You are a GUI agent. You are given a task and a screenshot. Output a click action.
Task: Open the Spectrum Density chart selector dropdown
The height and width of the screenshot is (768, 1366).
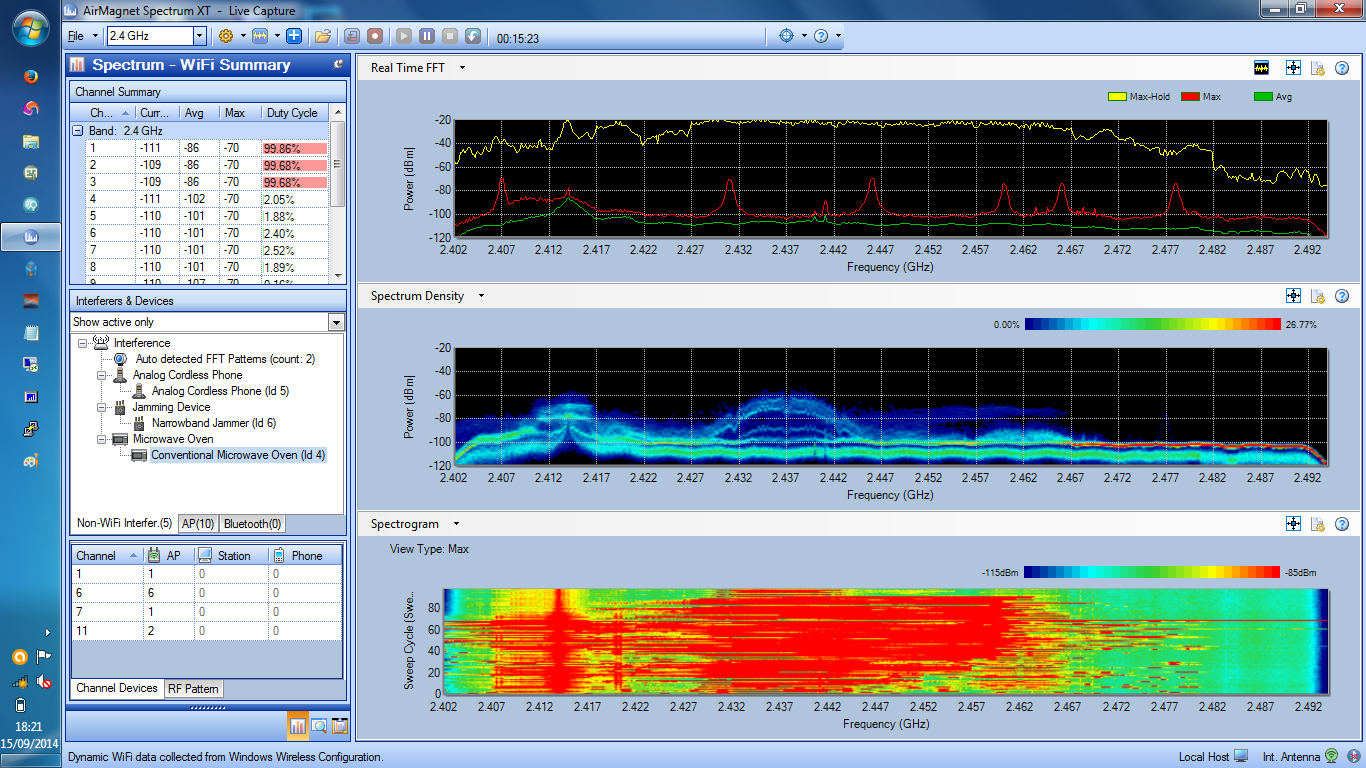pyautogui.click(x=481, y=296)
